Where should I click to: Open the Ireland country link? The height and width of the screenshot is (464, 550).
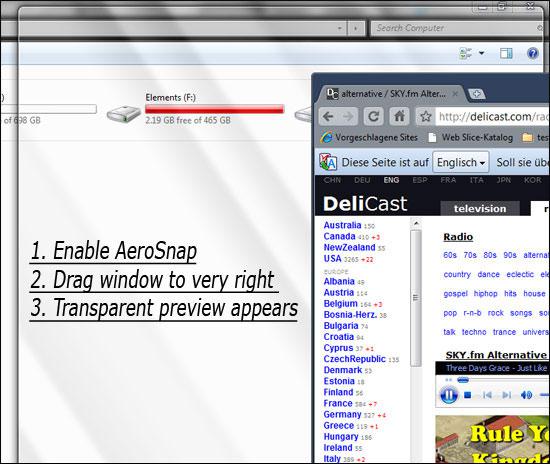(338, 448)
